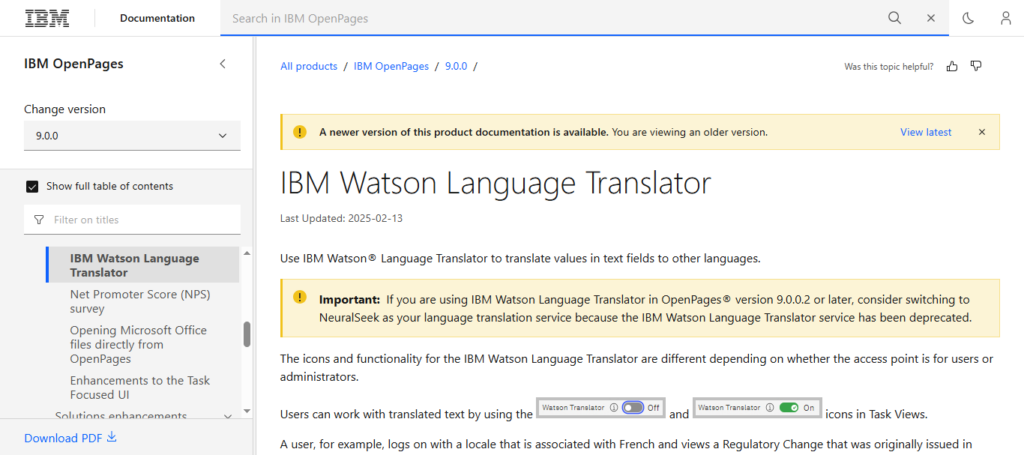Open Solutions enhancements topic

(x=121, y=416)
